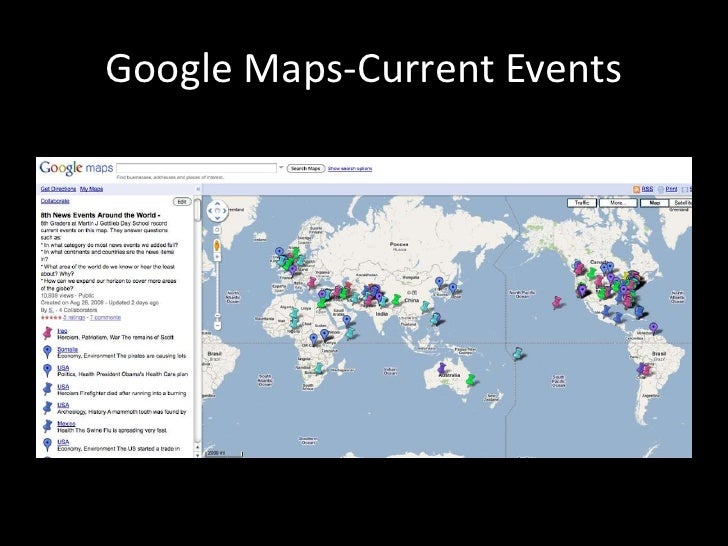
Task: Click the blue pushpin next to Mexico
Action: click(x=47, y=426)
